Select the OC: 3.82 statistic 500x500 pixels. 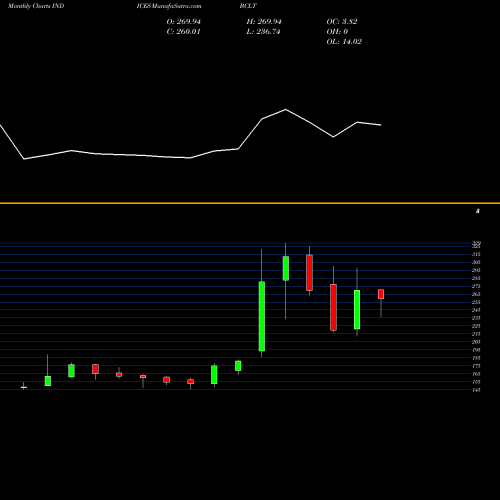click(x=342, y=22)
